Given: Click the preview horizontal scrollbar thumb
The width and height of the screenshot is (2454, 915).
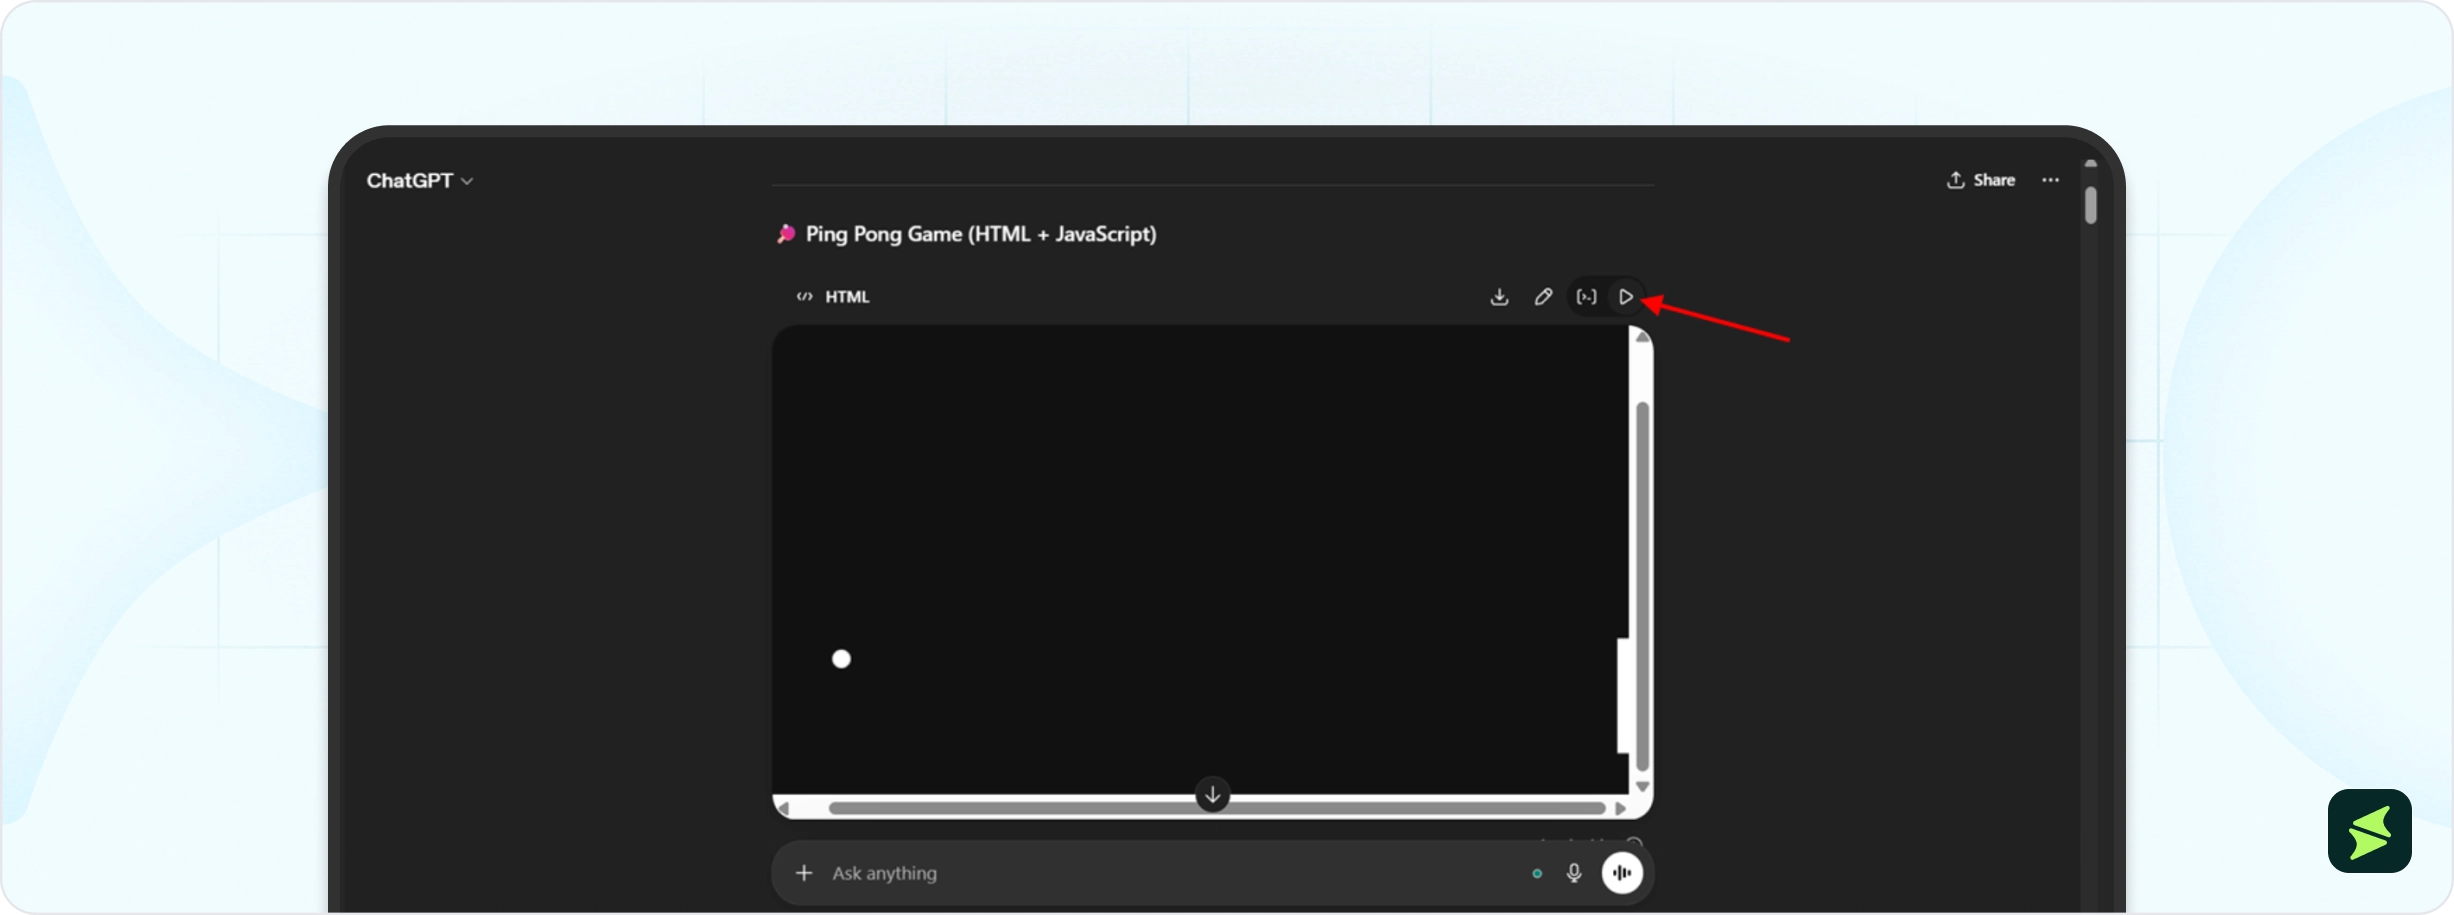Looking at the screenshot, I should tap(1217, 808).
